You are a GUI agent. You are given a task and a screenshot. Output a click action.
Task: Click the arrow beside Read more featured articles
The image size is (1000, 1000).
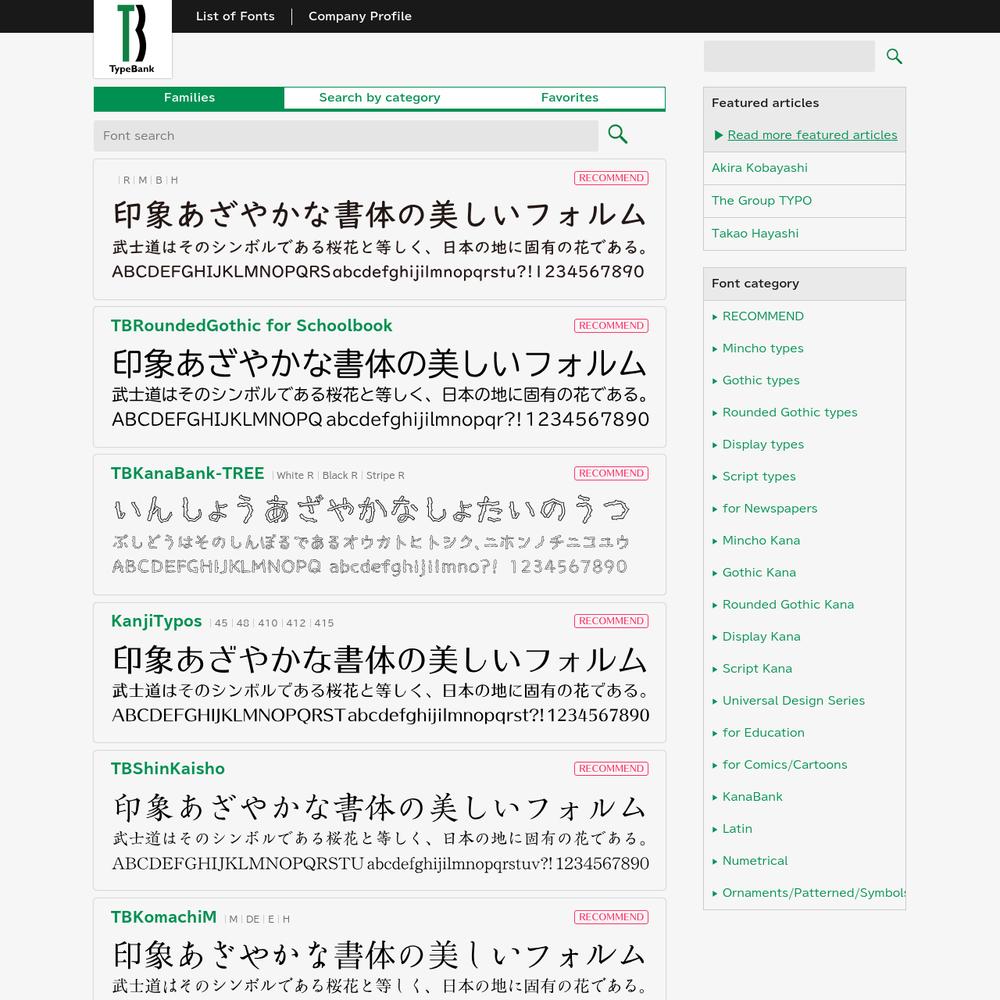(x=719, y=135)
